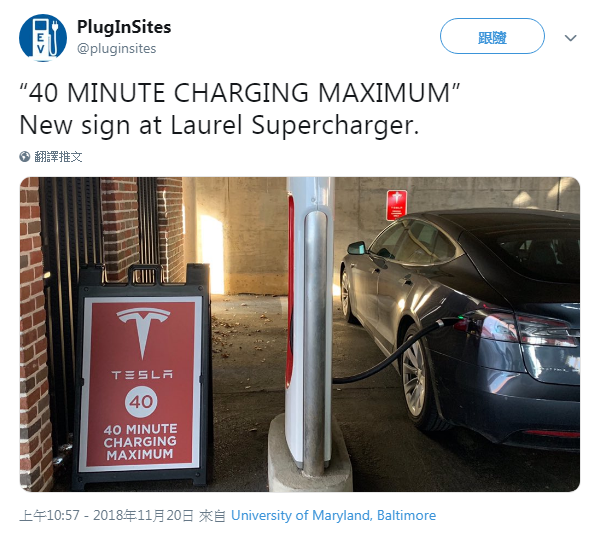Image resolution: width=600 pixels, height=540 pixels.
Task: Open University of Maryland, Baltimore location
Action: click(x=333, y=516)
